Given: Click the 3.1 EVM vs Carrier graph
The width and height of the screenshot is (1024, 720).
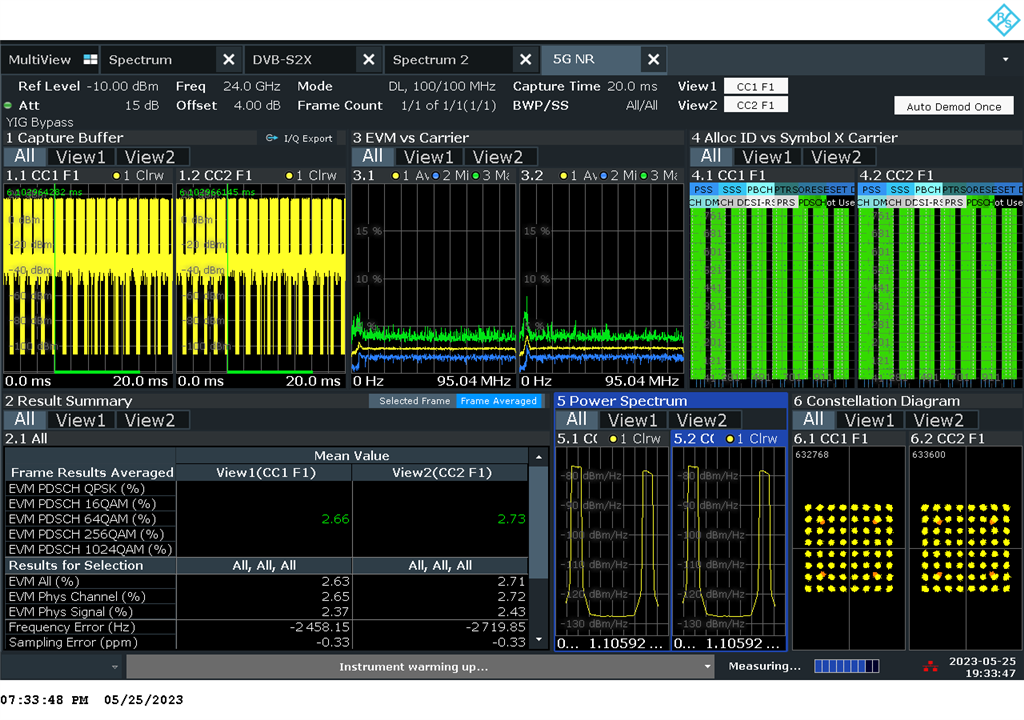Looking at the screenshot, I should pyautogui.click(x=434, y=279).
